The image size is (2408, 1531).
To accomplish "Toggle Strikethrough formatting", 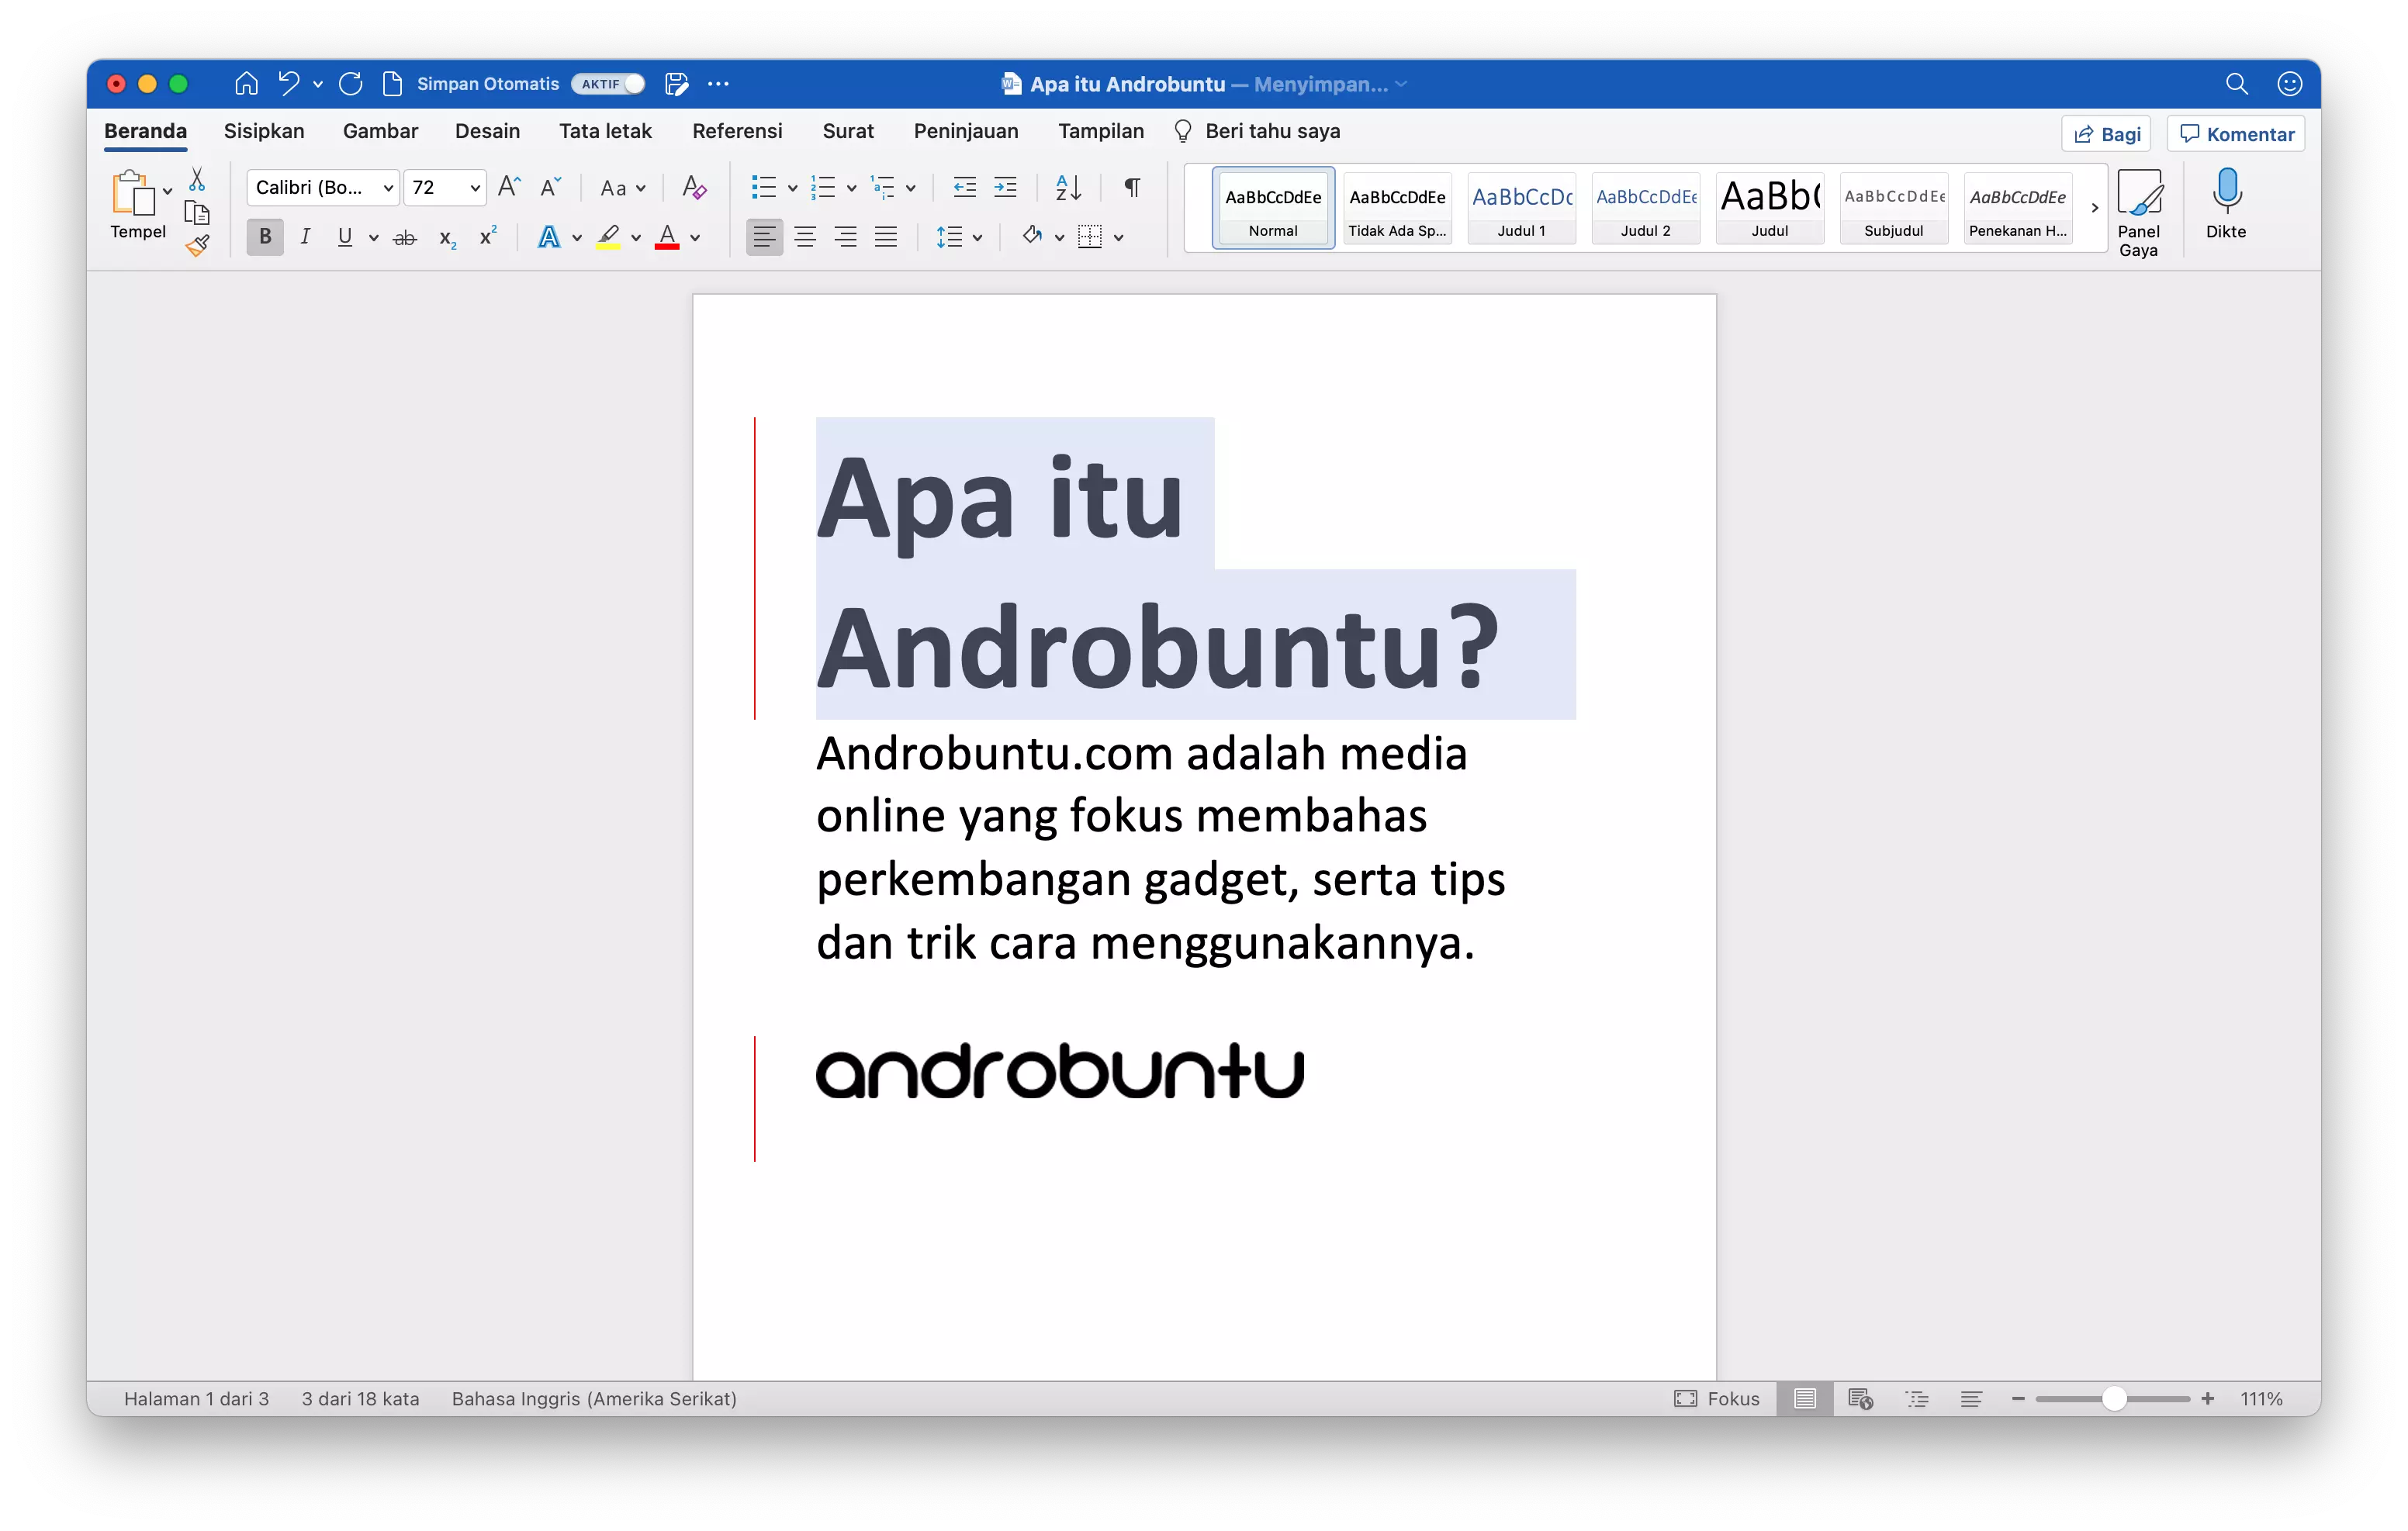I will tap(405, 238).
